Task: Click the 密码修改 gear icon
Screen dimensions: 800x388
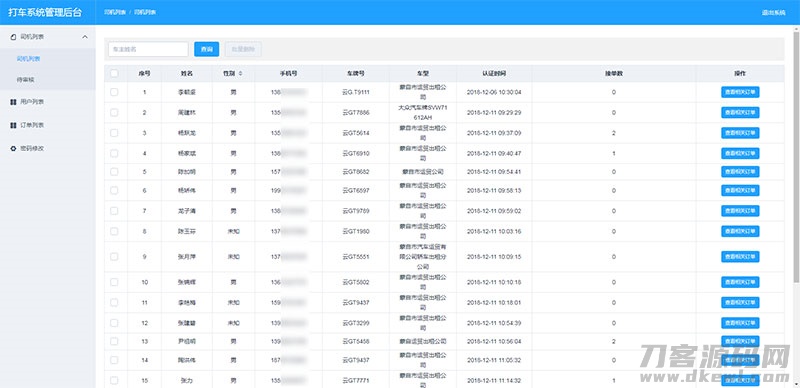Action: click(13, 149)
